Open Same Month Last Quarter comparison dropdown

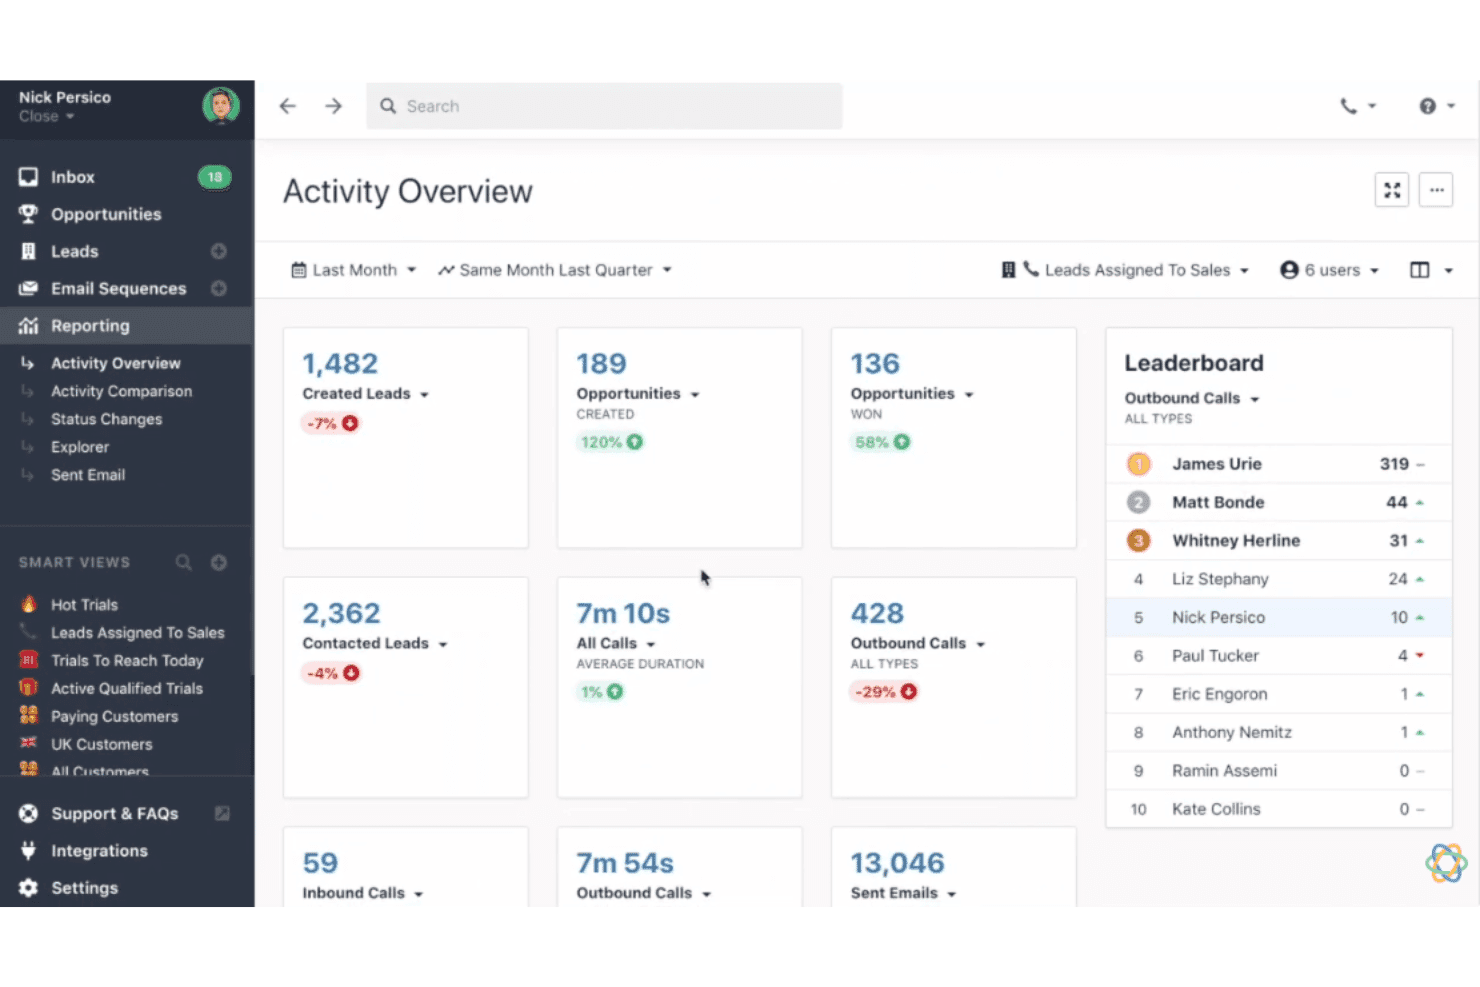[555, 270]
